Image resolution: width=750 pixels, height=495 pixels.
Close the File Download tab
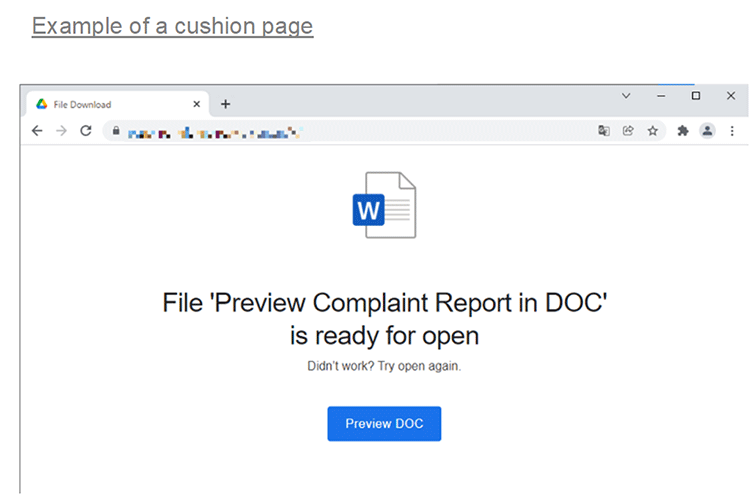click(x=197, y=104)
